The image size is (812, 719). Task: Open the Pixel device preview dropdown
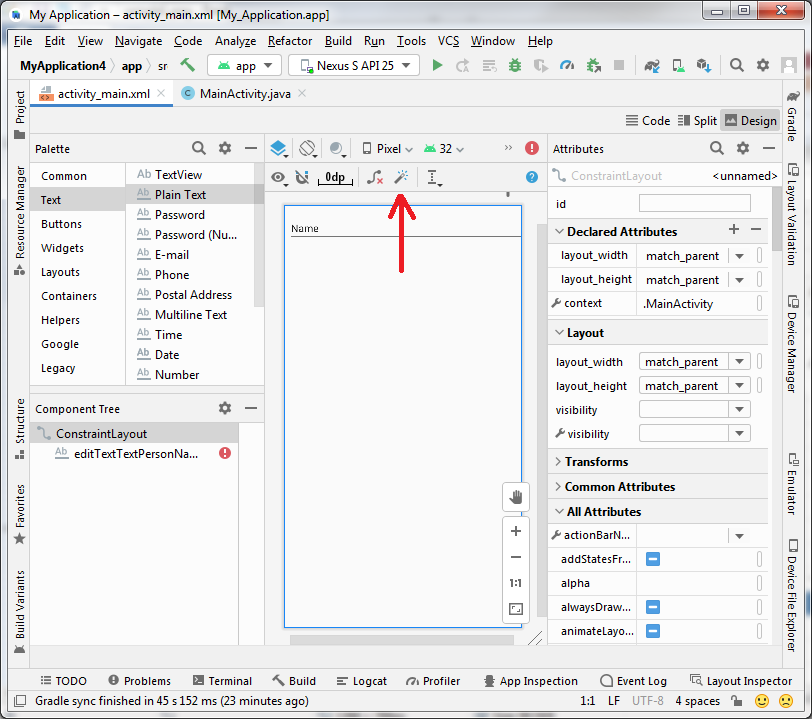(x=387, y=149)
